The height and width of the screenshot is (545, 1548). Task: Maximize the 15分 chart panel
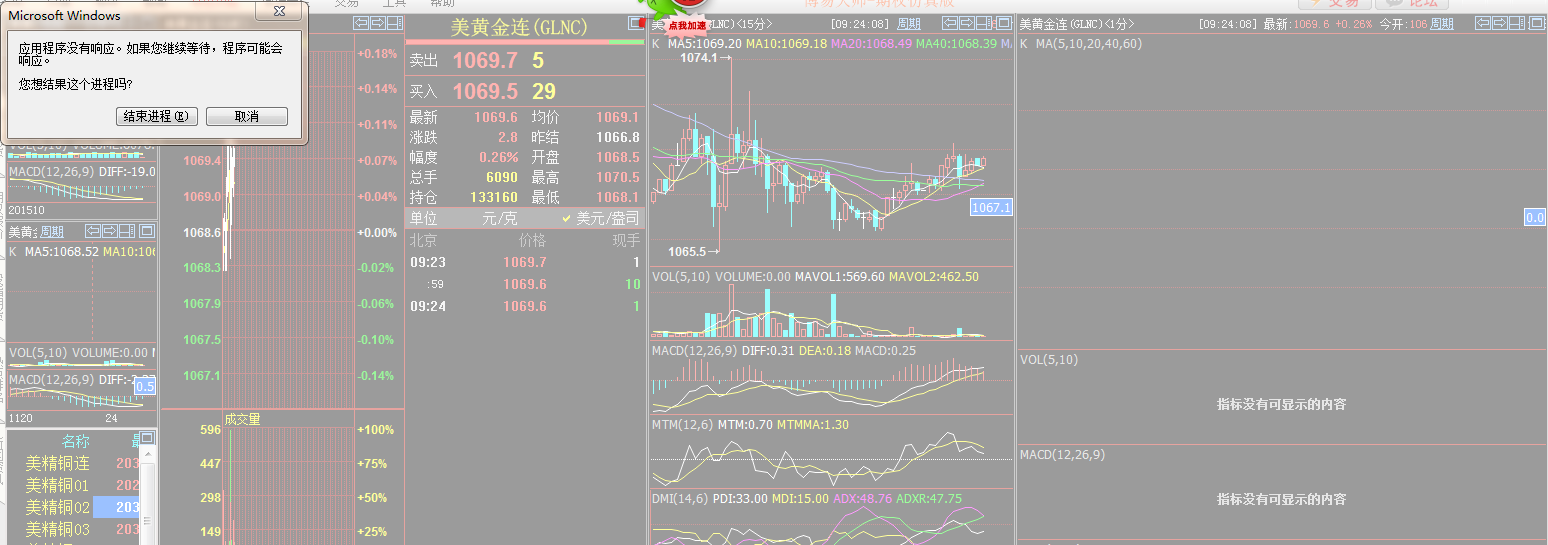tap(1004, 24)
